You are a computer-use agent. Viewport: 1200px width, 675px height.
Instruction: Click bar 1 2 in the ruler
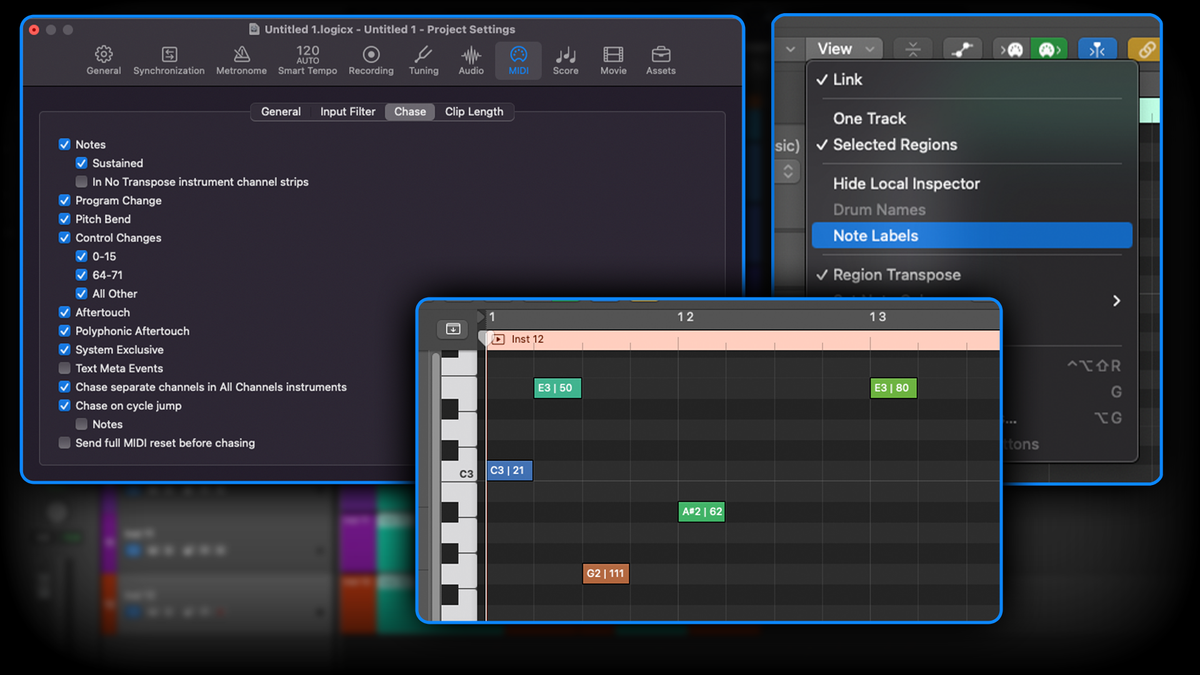685,317
